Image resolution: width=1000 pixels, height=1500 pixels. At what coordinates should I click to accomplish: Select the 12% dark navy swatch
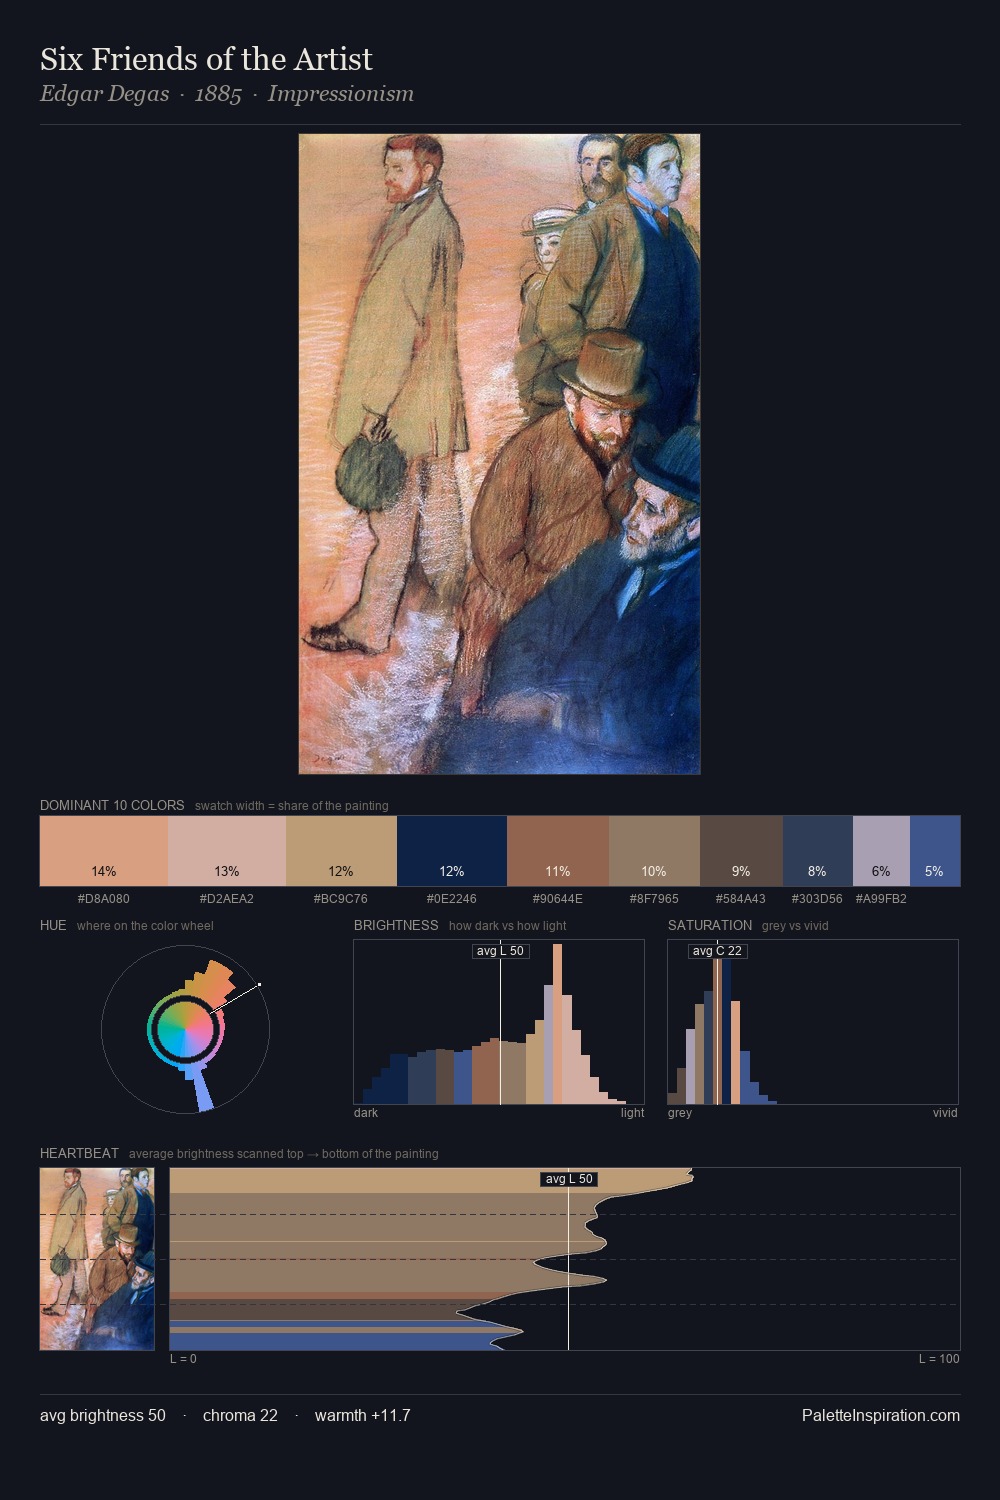pos(452,851)
